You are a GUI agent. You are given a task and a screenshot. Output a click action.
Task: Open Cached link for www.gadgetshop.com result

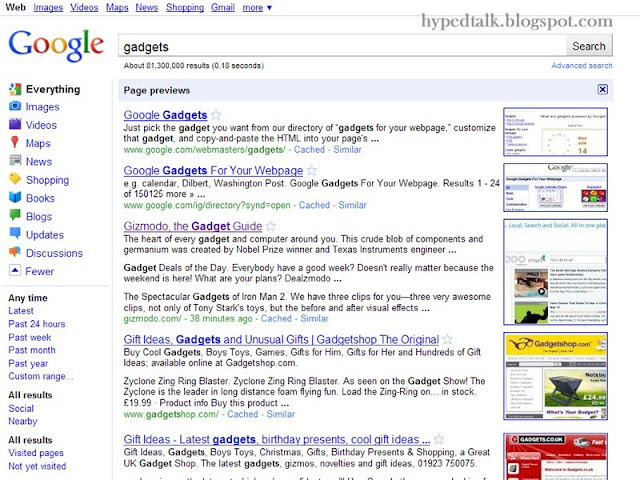pos(242,414)
